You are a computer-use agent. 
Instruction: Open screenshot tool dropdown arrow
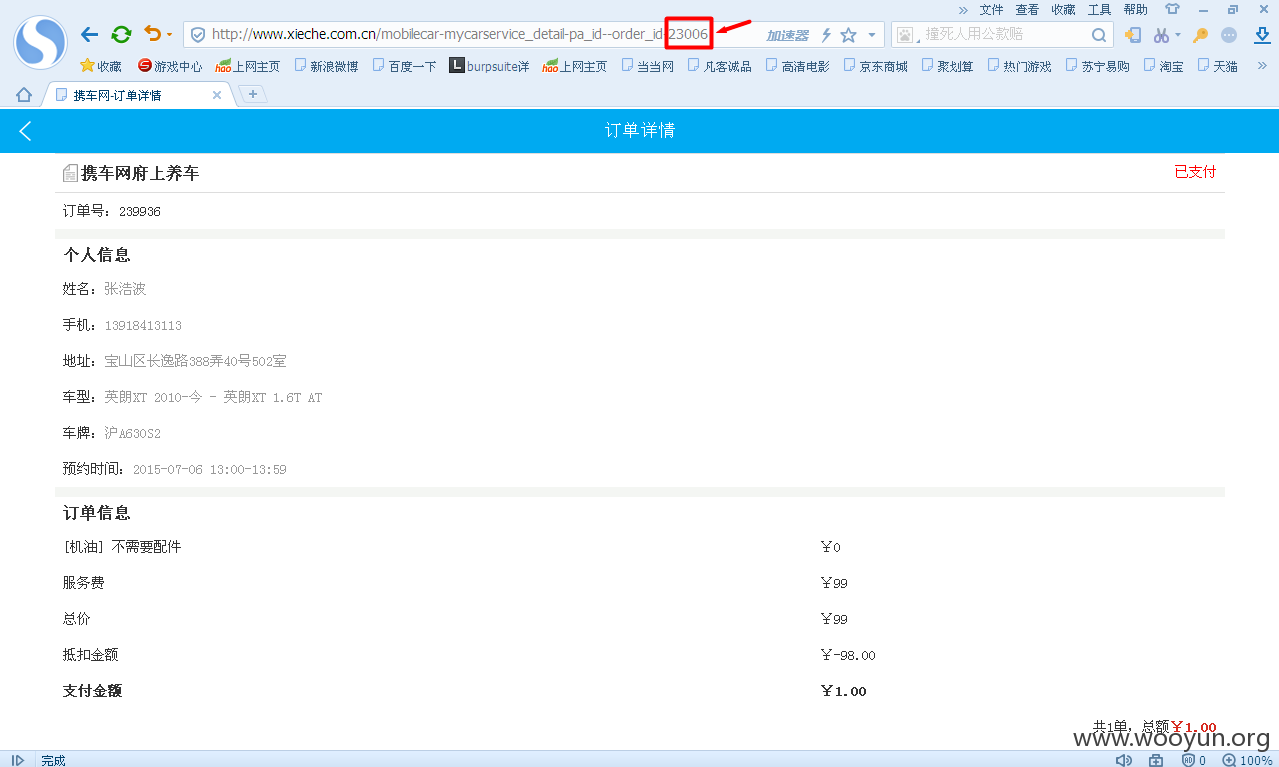click(1177, 35)
